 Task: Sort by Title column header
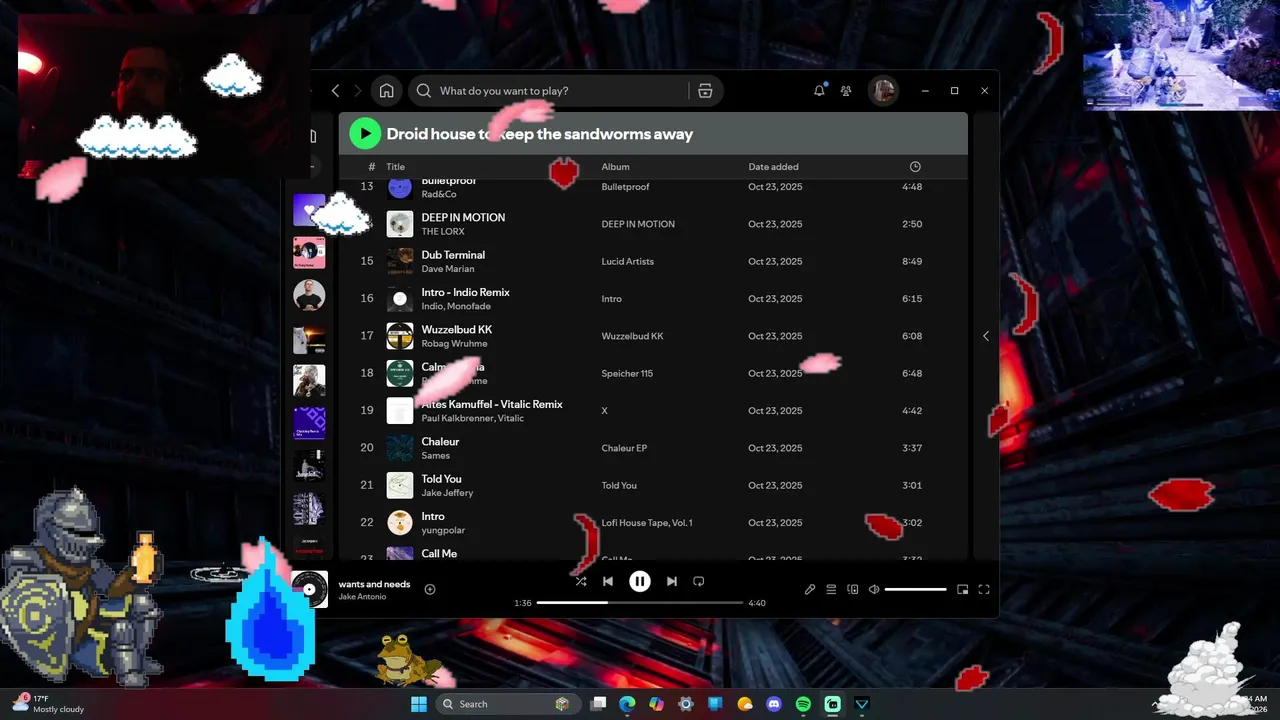[396, 167]
